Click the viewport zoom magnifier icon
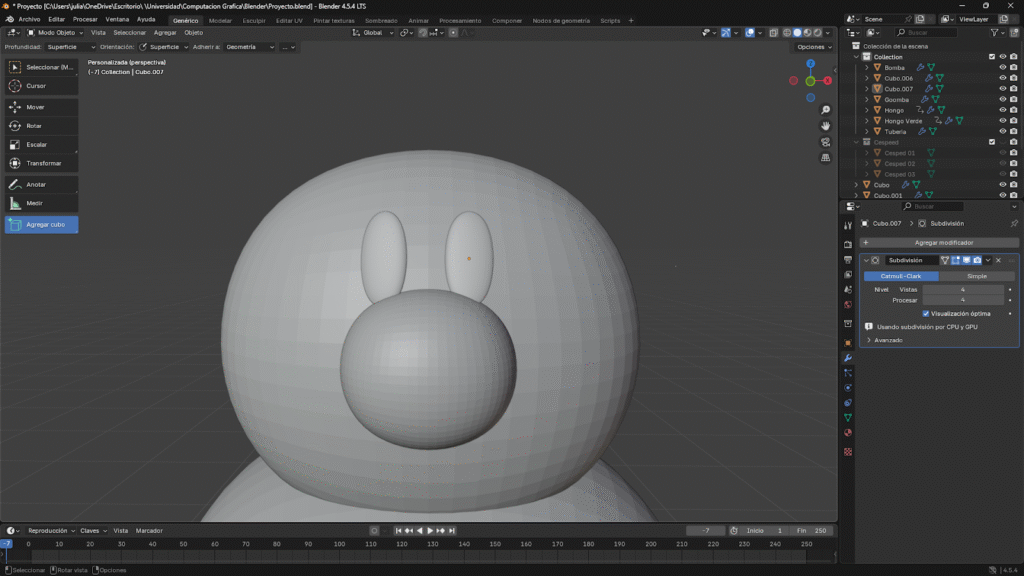This screenshot has width=1024, height=576. (825, 110)
